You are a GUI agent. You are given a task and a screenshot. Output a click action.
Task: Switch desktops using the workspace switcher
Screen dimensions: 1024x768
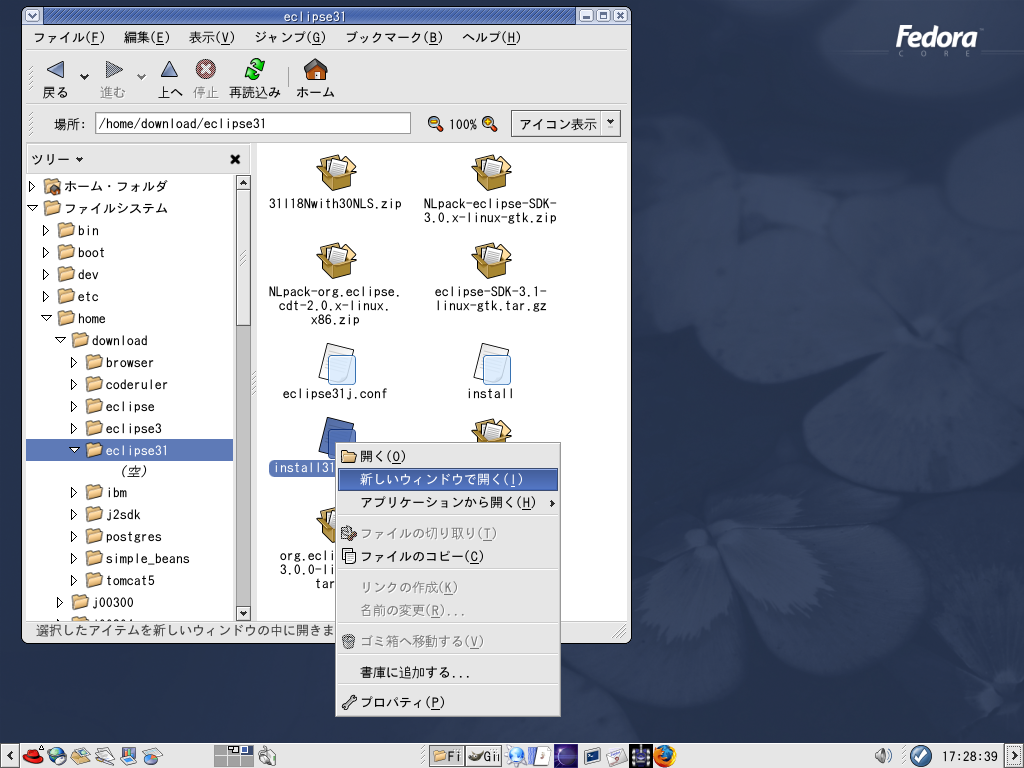click(x=234, y=756)
